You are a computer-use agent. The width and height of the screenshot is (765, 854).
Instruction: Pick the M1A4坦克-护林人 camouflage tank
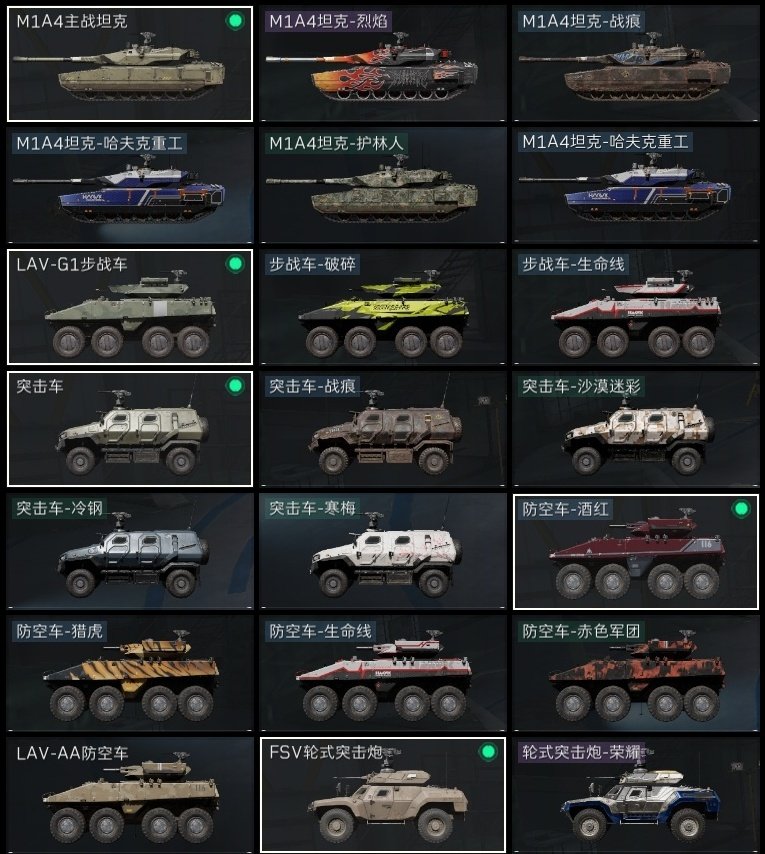[x=383, y=185]
